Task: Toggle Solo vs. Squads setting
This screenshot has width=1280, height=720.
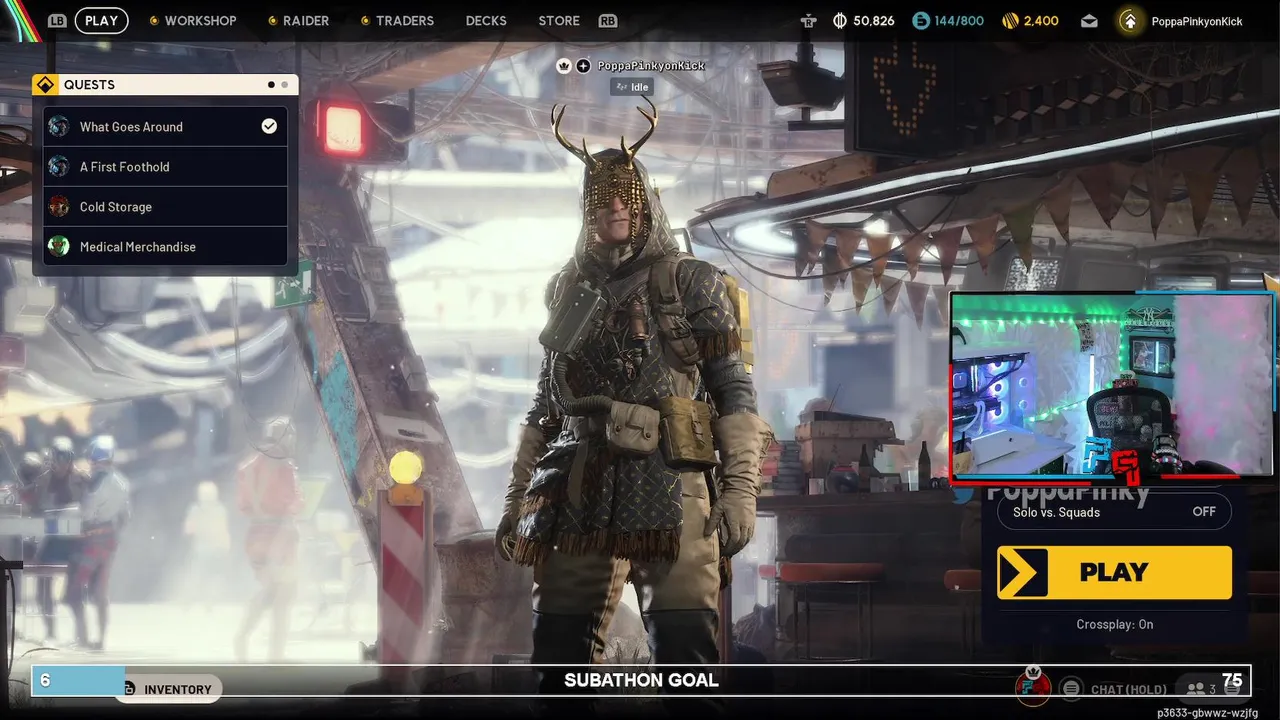Action: point(1114,512)
